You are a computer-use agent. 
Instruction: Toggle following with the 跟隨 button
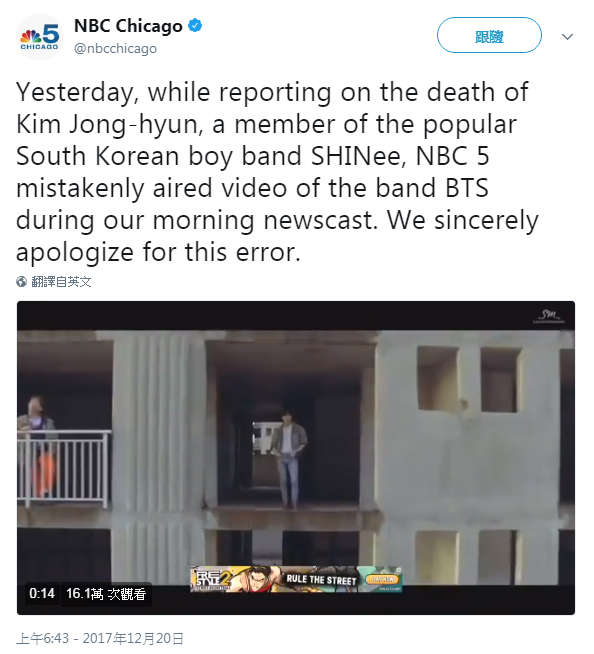point(489,35)
